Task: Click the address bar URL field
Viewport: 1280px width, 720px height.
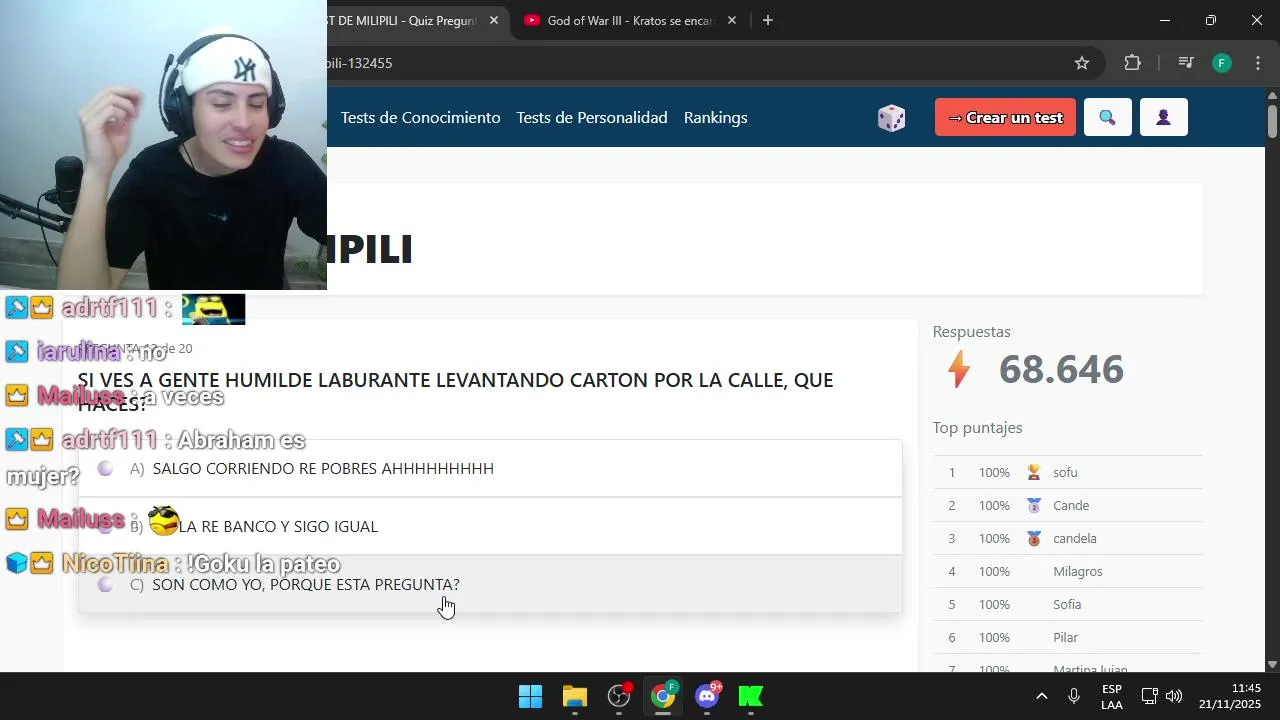Action: 690,63
